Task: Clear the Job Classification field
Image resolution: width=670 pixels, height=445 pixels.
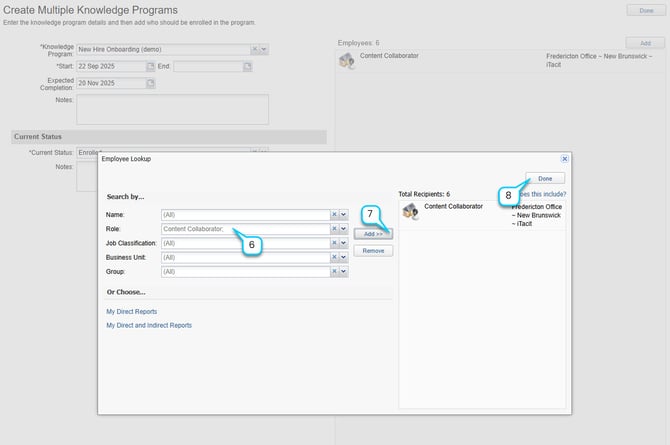Action: (x=334, y=243)
